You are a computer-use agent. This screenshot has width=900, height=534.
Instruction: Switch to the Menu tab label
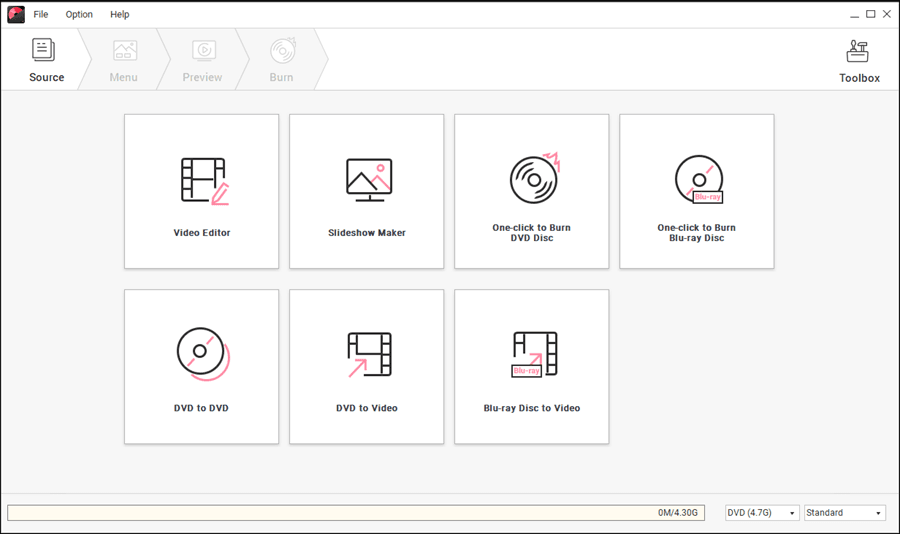(123, 77)
